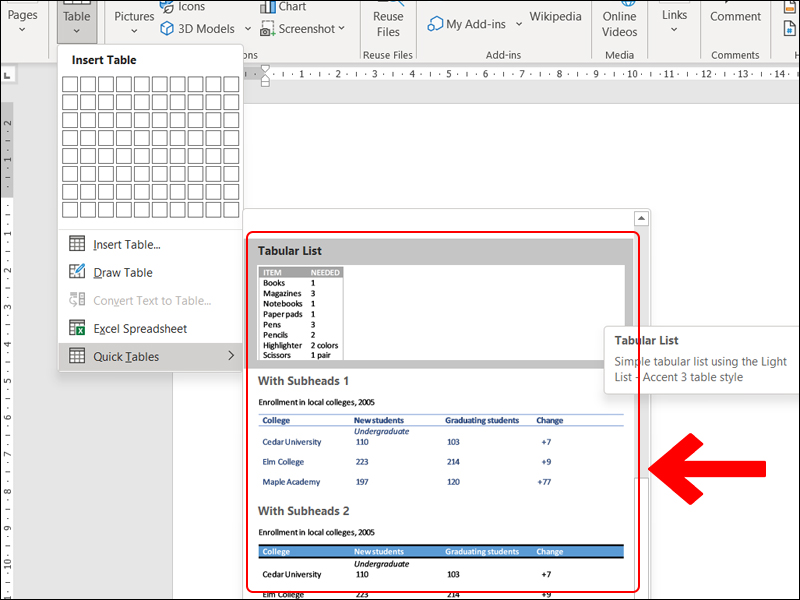Screen dimensions: 800x600
Task: Select Excel Spreadsheet from the table menu
Action: [140, 328]
